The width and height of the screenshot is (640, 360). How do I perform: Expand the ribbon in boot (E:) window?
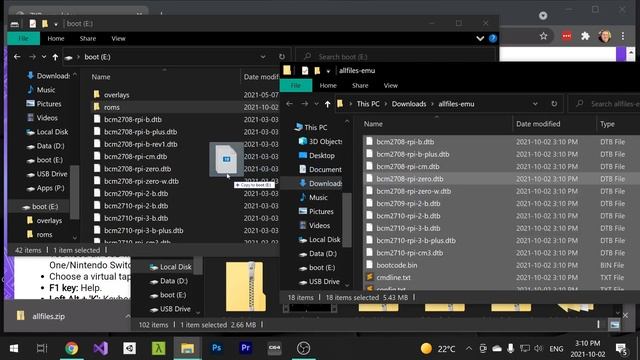pos(480,38)
